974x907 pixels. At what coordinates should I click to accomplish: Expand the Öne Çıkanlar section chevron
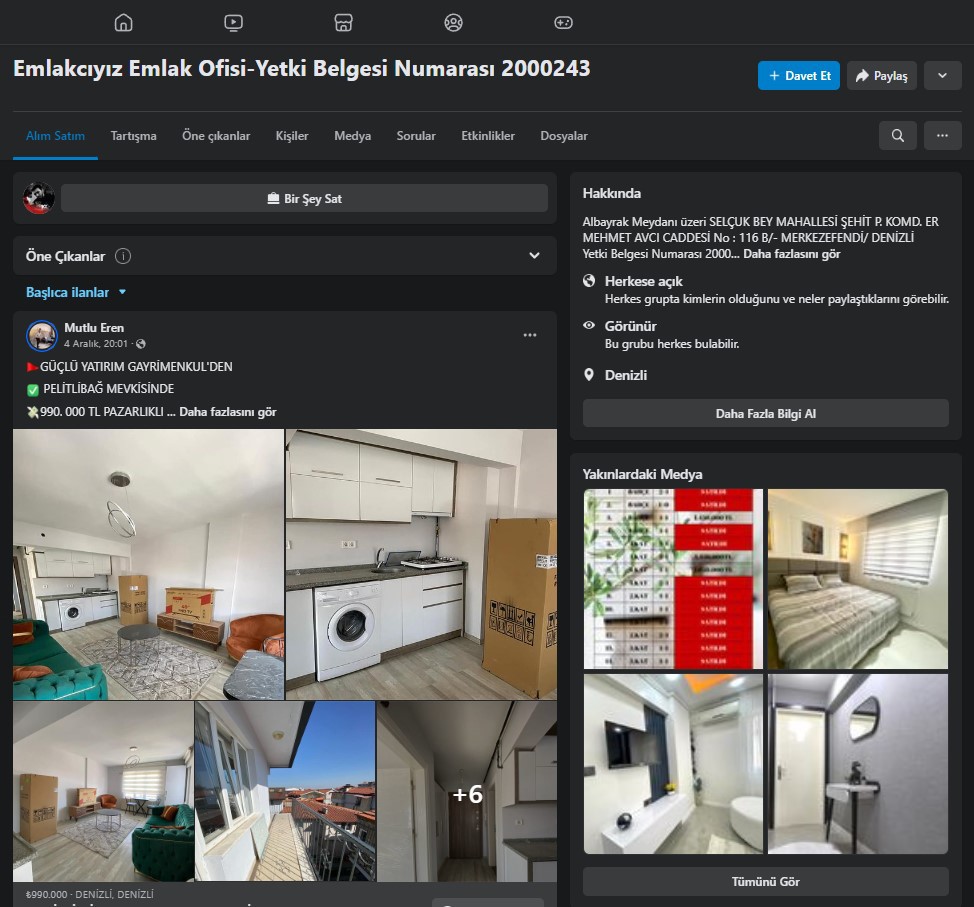coord(534,256)
